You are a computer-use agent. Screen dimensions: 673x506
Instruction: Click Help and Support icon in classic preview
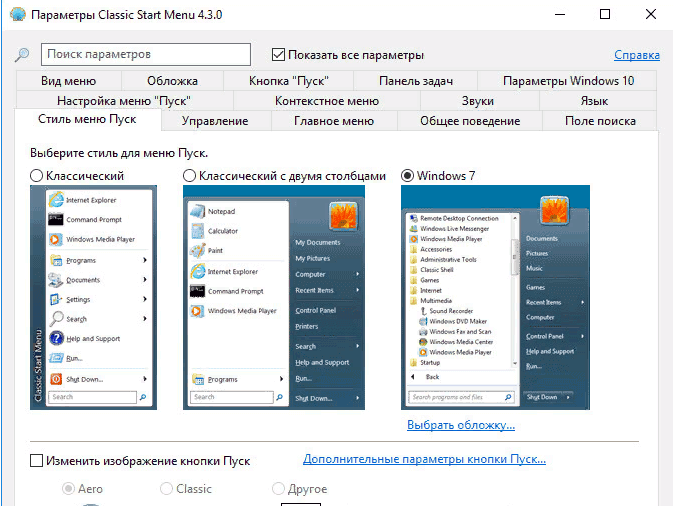[x=56, y=338]
